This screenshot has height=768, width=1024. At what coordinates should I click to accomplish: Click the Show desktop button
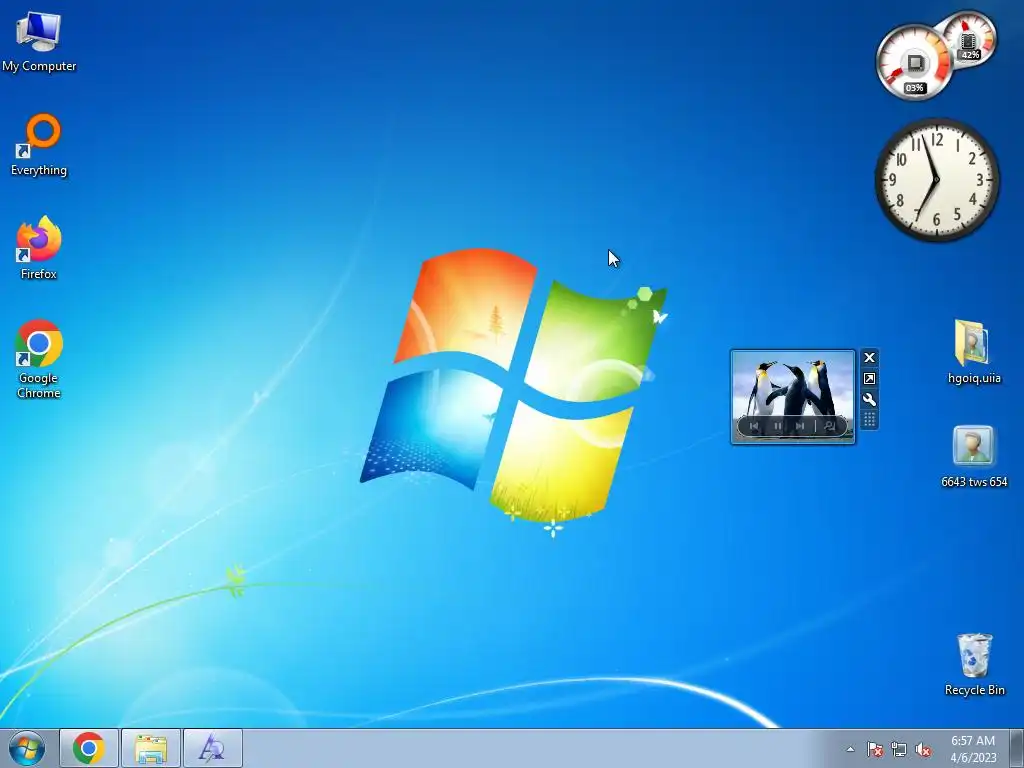click(1017, 748)
